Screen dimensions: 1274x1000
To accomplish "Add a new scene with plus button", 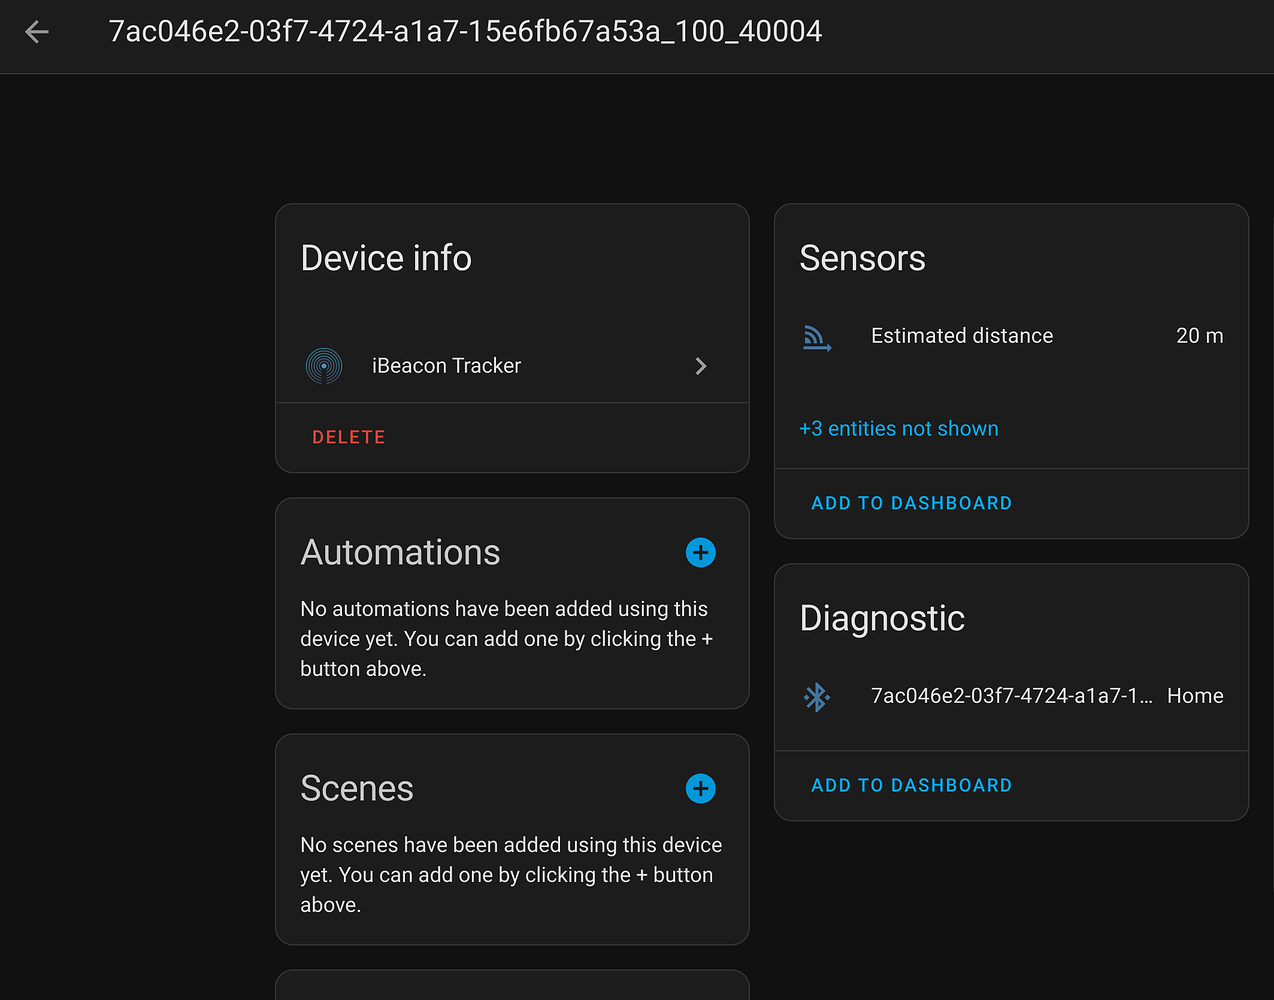I will pyautogui.click(x=700, y=788).
